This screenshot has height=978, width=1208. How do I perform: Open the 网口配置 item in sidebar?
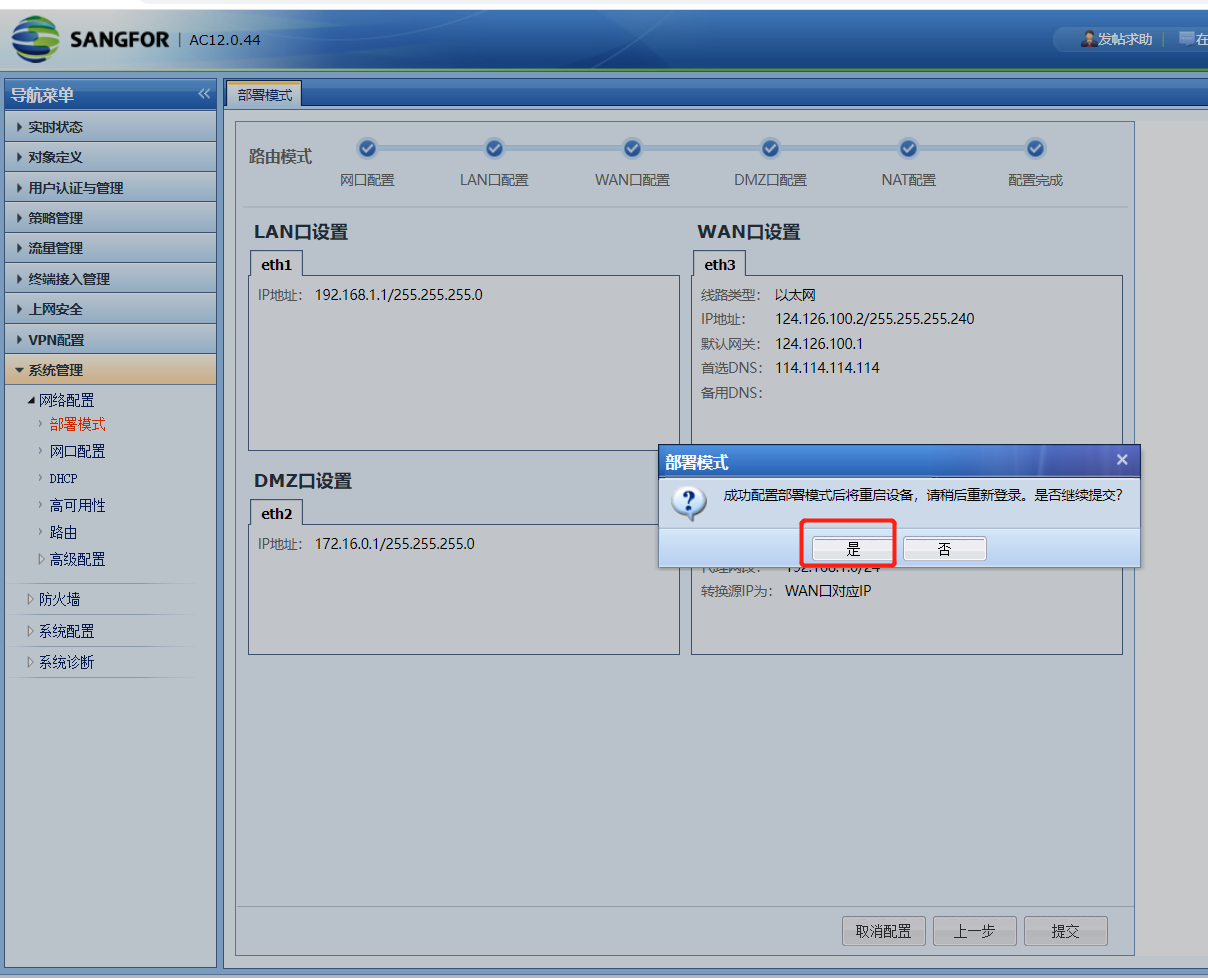click(77, 452)
